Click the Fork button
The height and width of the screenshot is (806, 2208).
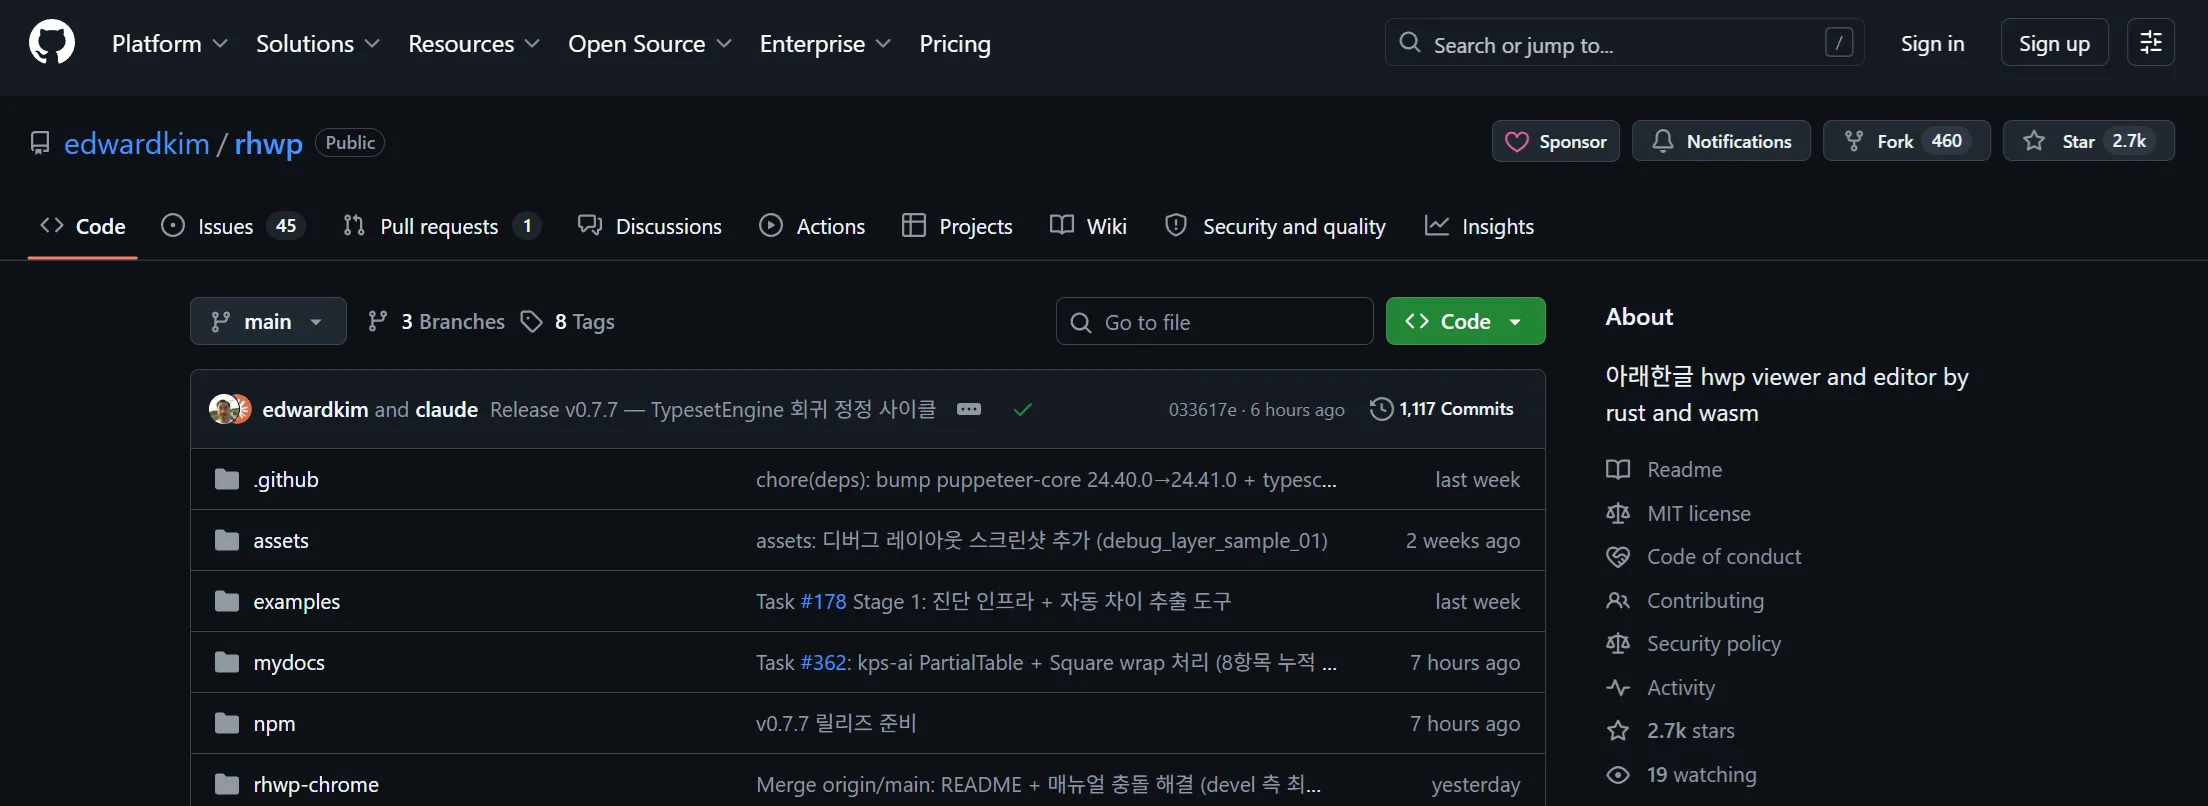point(1907,141)
